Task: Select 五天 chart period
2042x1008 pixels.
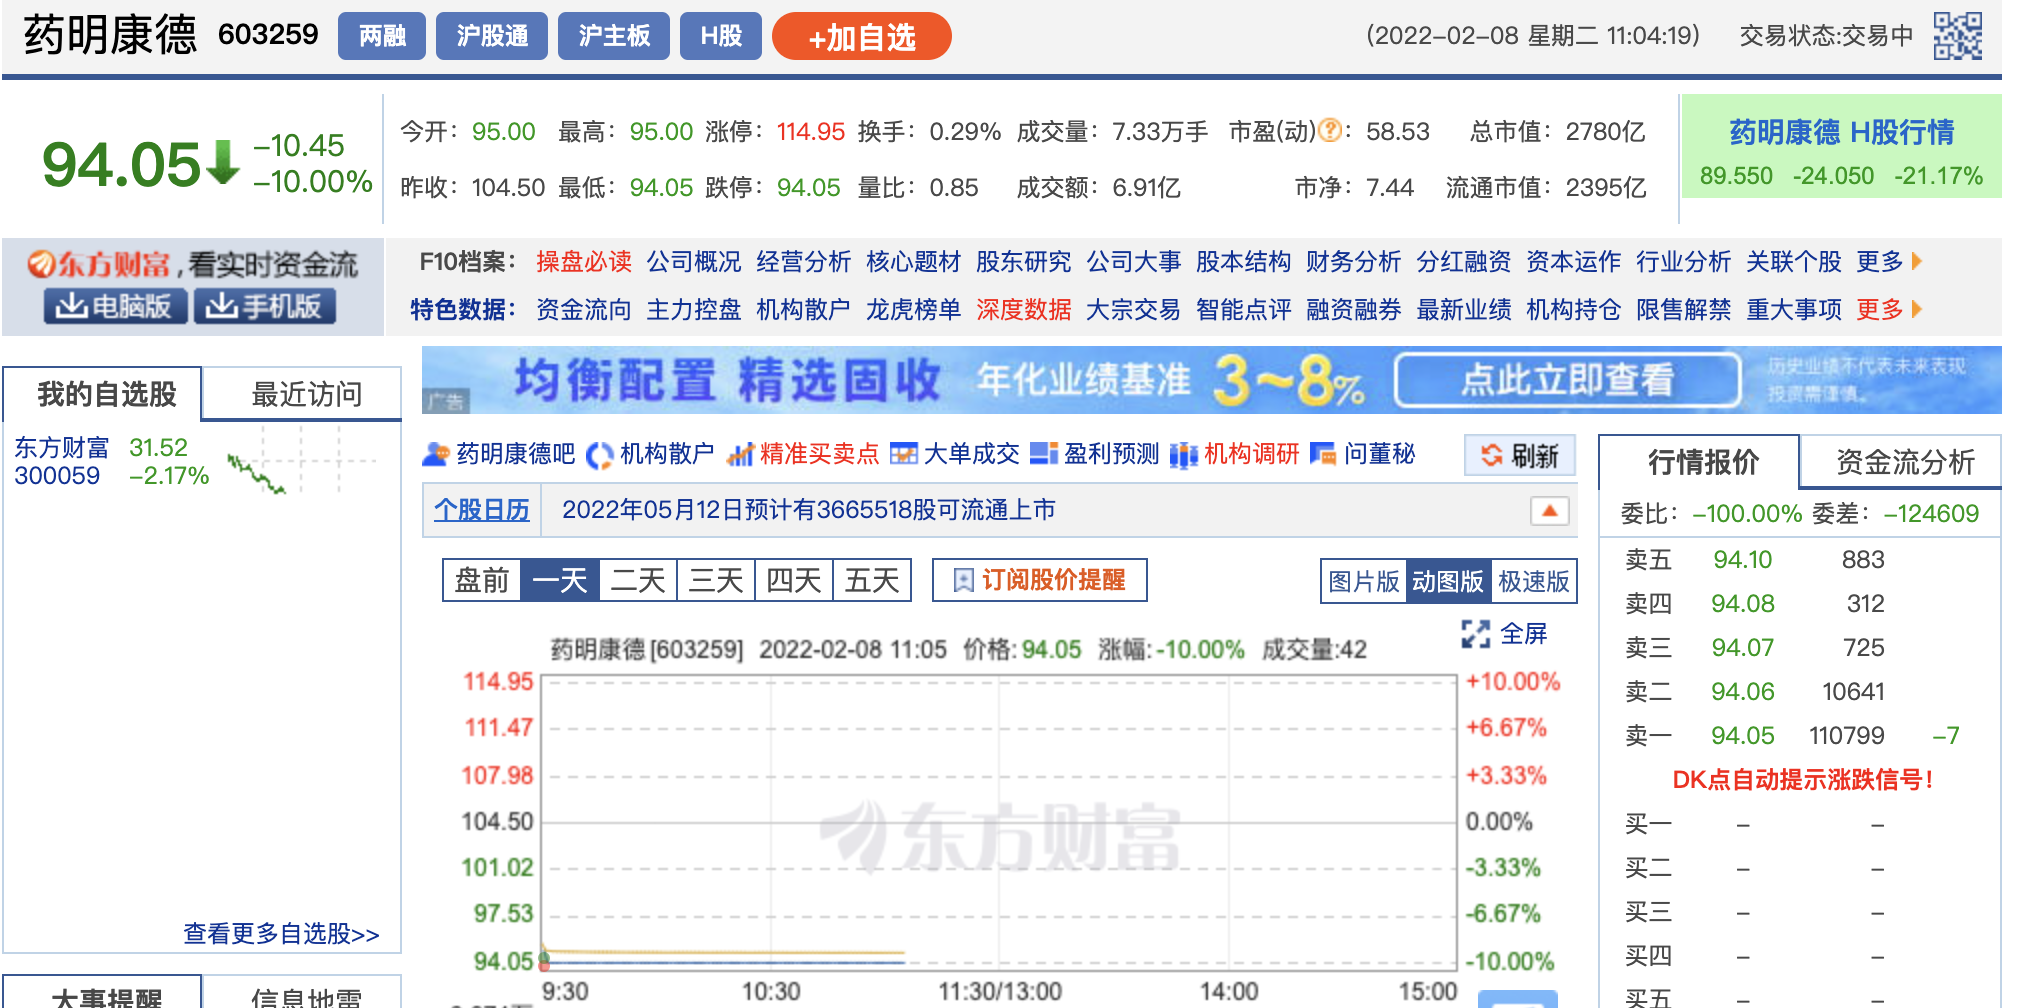Action: pyautogui.click(x=872, y=580)
